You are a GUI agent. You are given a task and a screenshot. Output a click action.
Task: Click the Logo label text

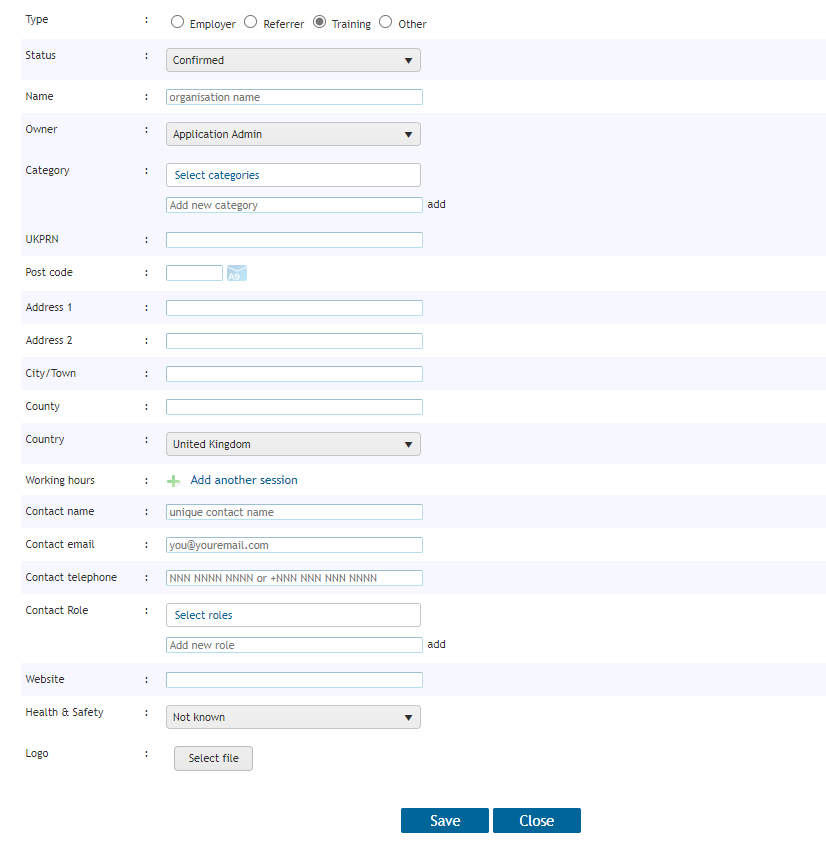click(37, 753)
